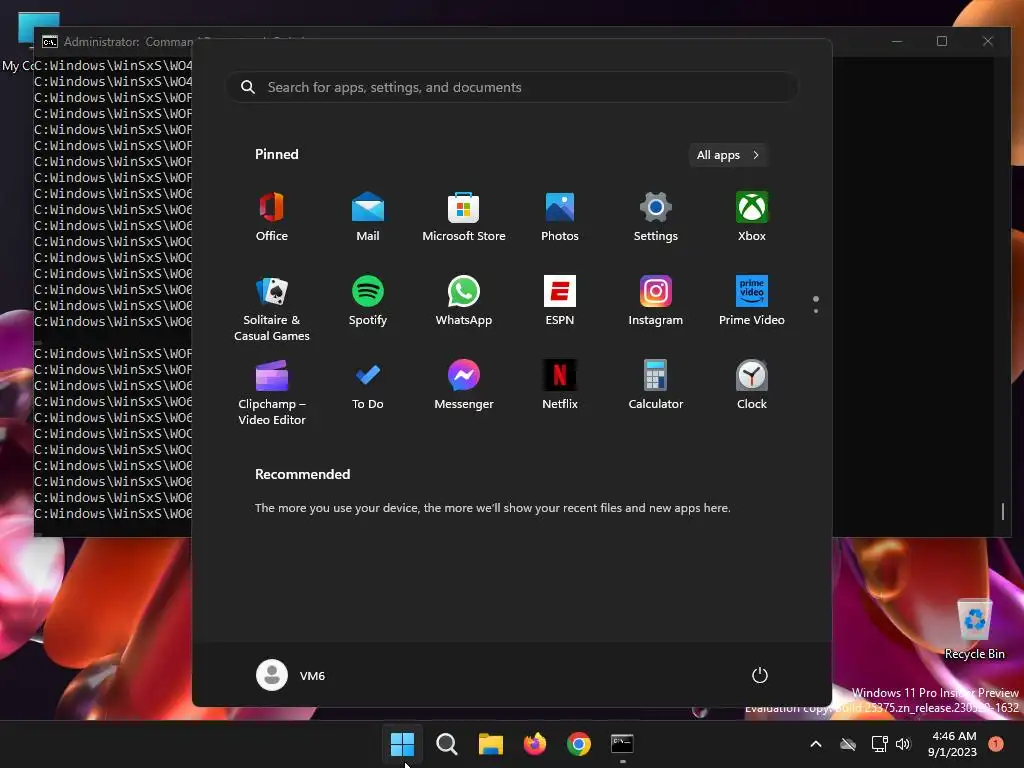Open the Recycle Bin on the desktop
The height and width of the screenshot is (768, 1024).
point(974,628)
